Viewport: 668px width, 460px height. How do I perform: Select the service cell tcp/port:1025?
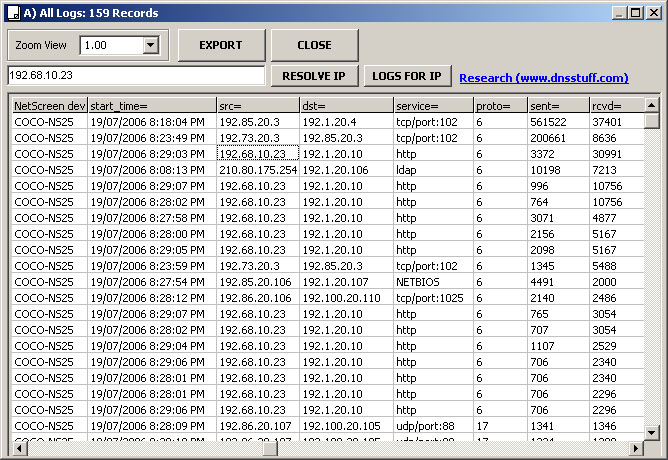pos(433,298)
